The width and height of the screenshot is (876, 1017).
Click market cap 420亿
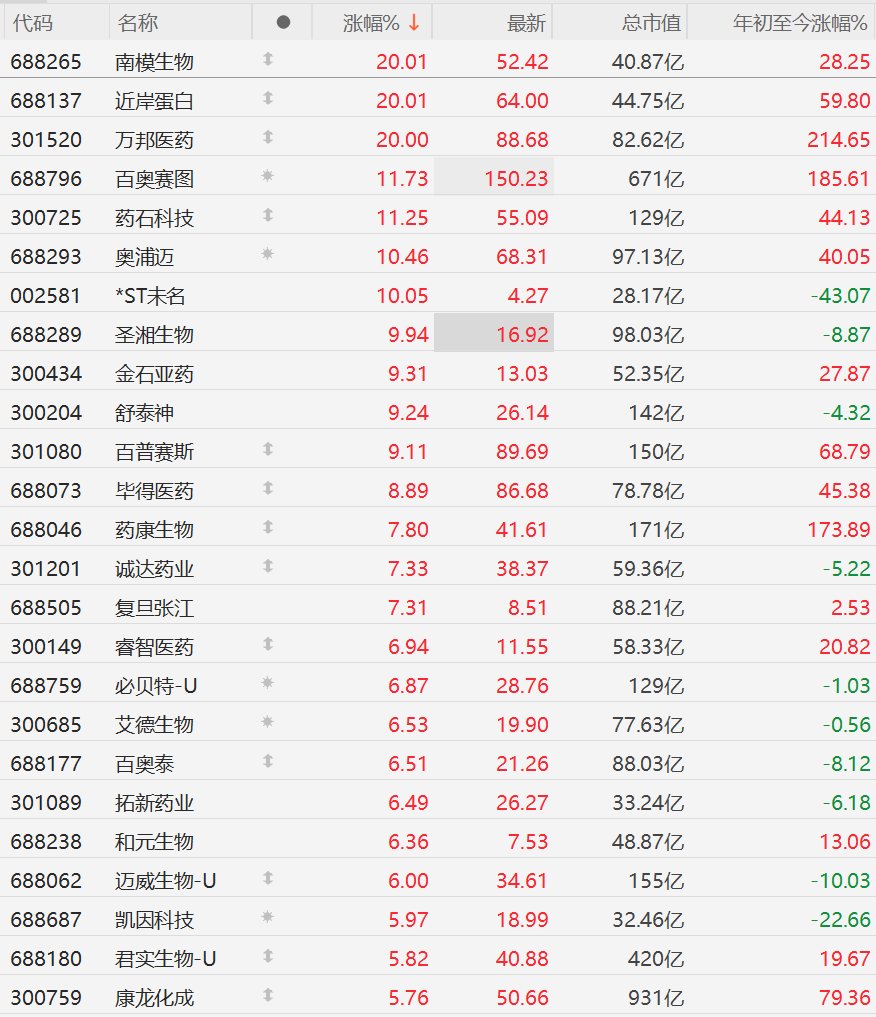pos(656,959)
